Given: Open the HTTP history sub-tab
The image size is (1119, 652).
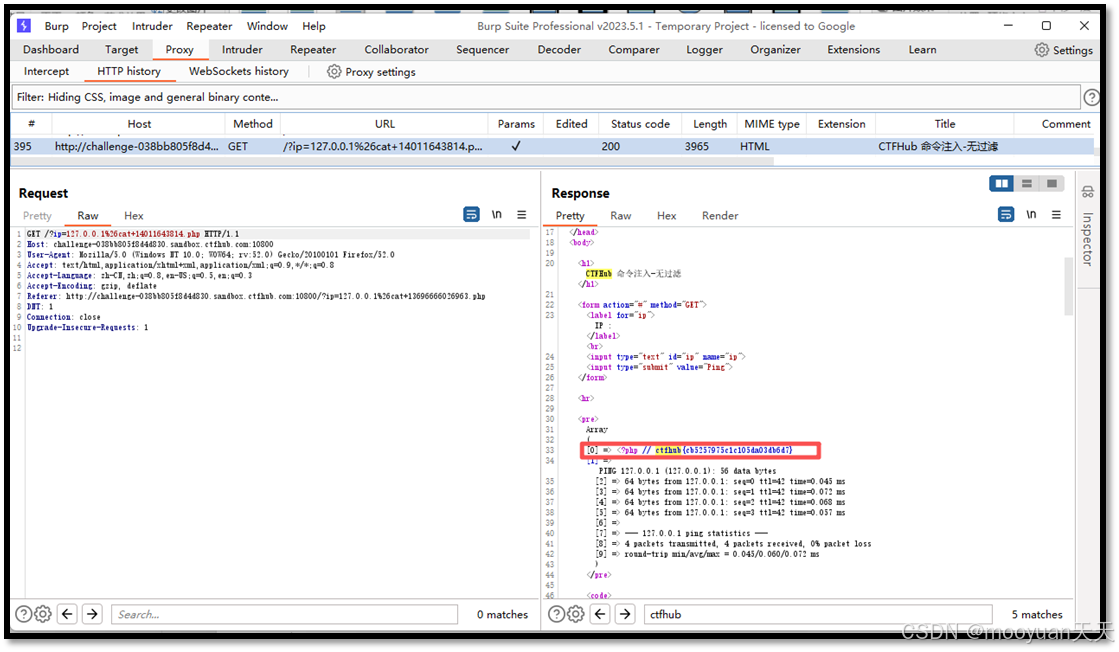Looking at the screenshot, I should tap(129, 71).
